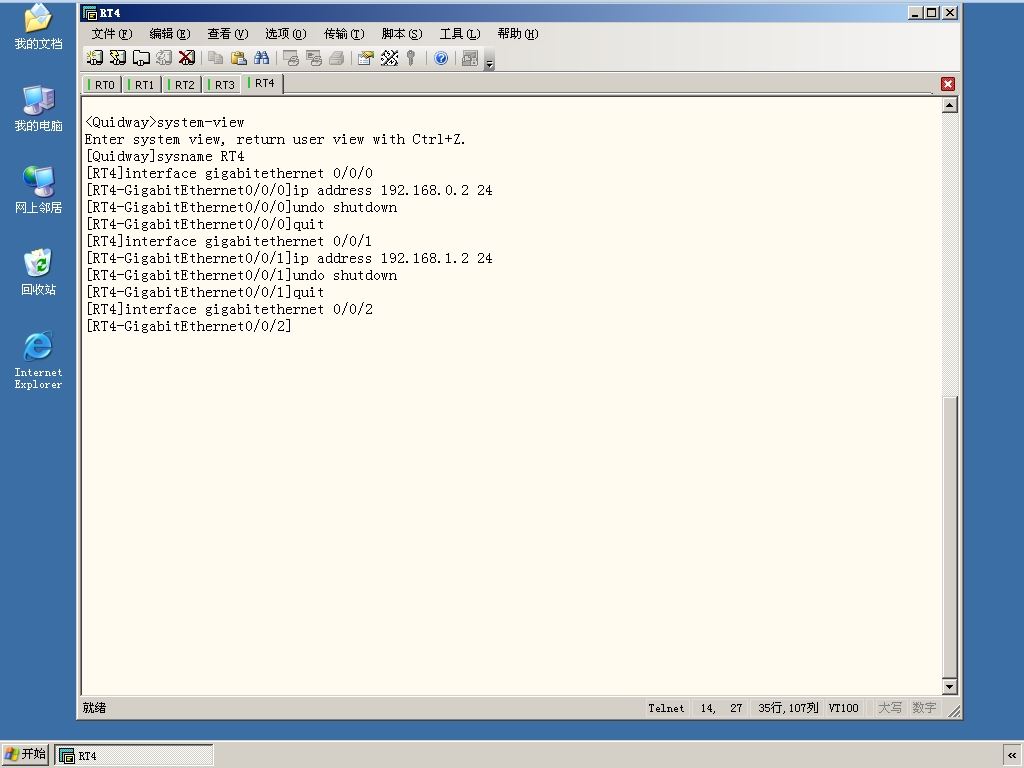Screen dimensions: 1024x768
Task: Click the Connect toolbar icon
Action: 95,58
